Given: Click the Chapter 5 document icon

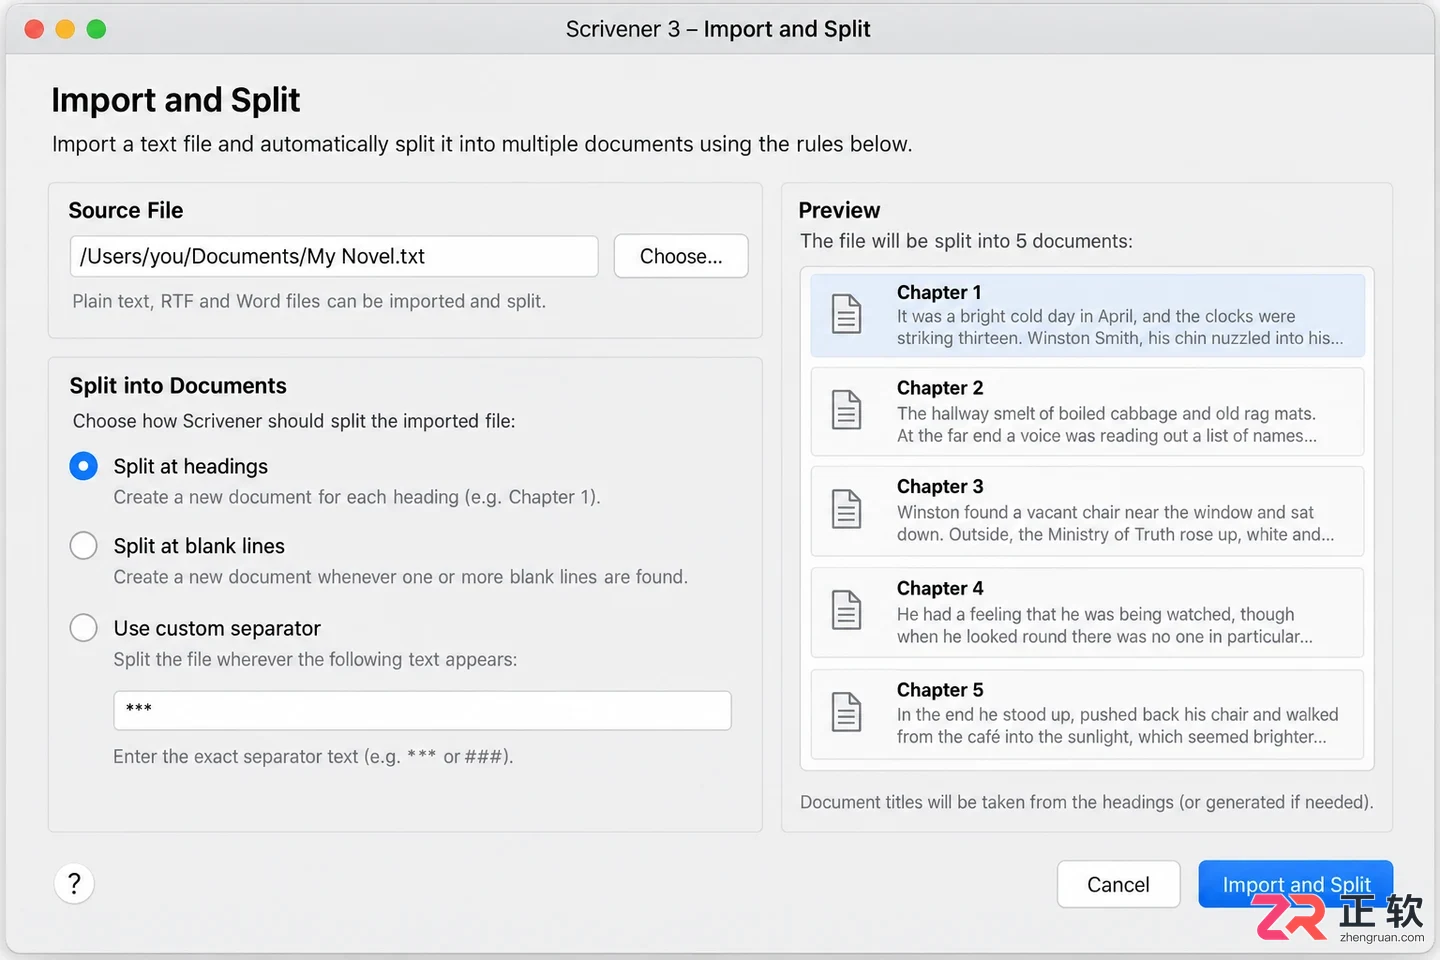Looking at the screenshot, I should click(x=847, y=712).
